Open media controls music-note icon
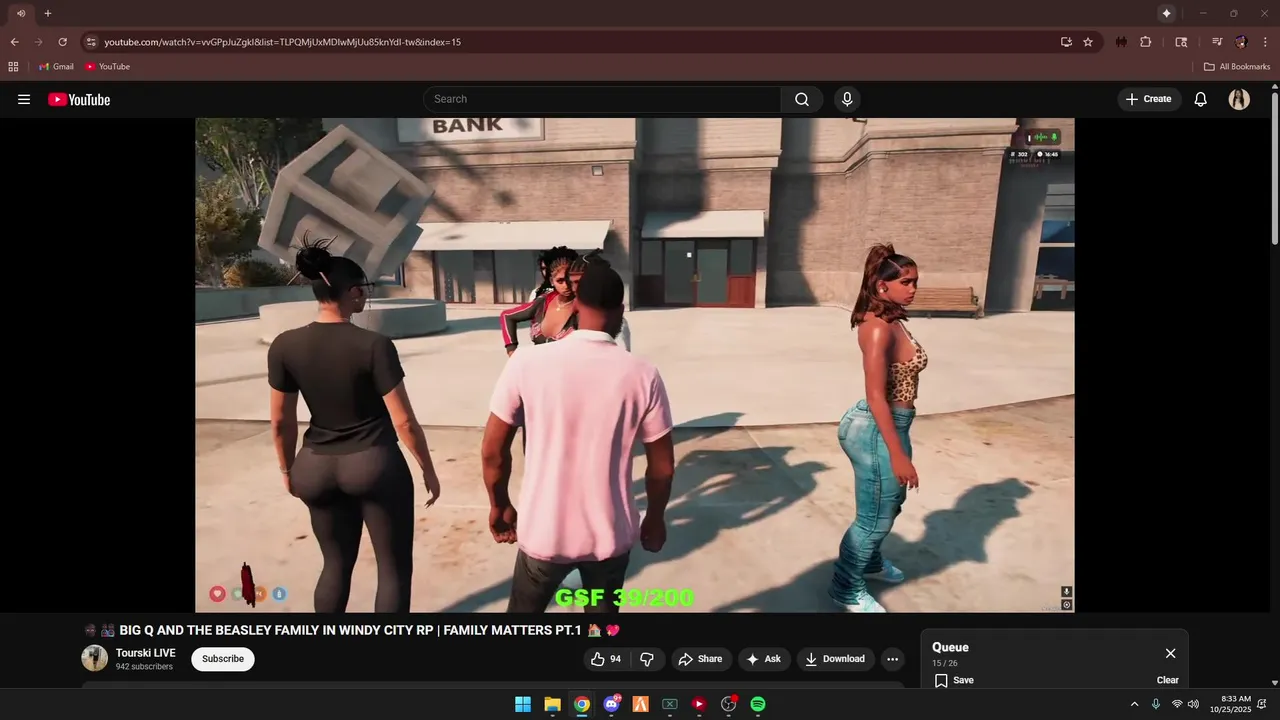This screenshot has height=720, width=1280. (1217, 42)
